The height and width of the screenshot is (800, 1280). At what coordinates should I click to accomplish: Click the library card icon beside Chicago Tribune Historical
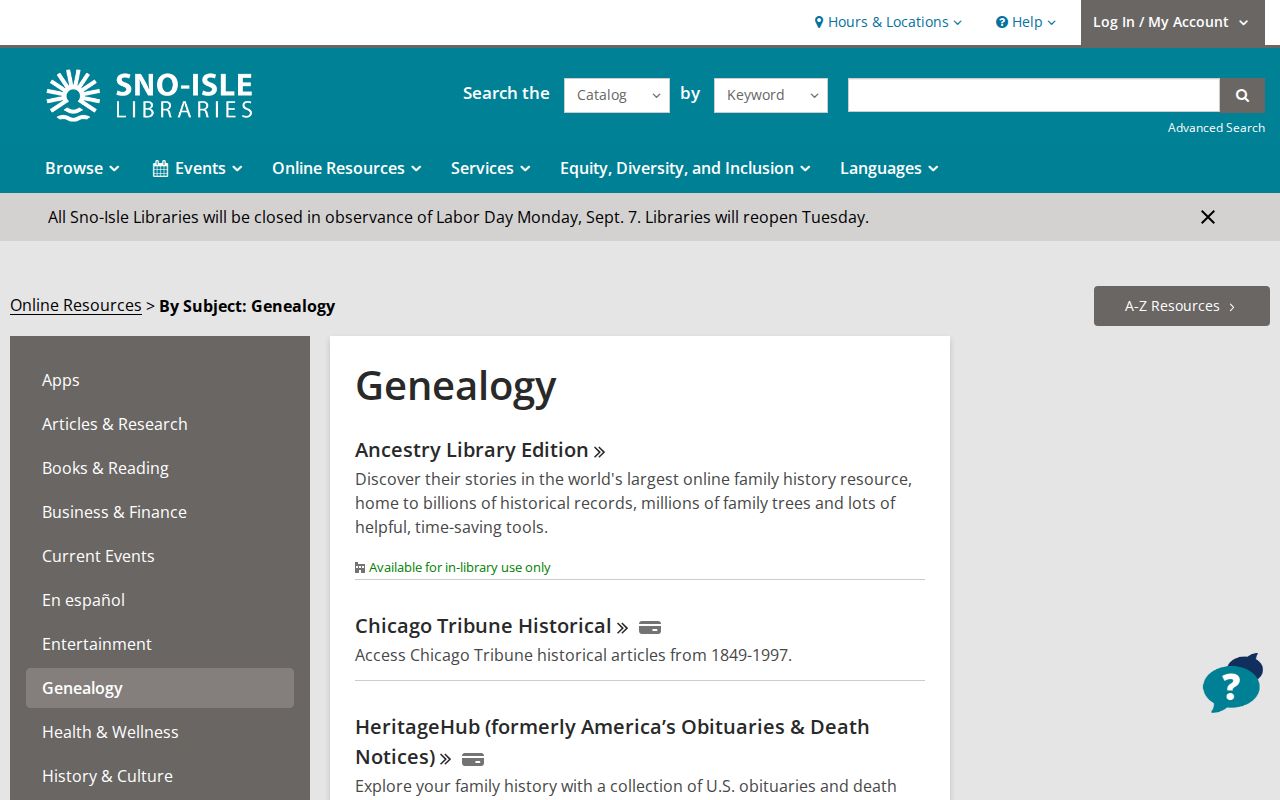(650, 628)
